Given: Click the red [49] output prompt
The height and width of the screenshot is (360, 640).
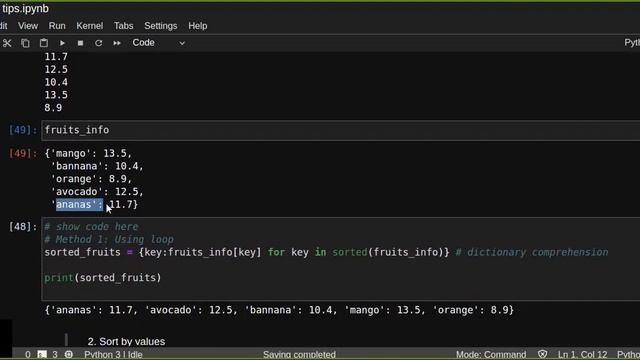Looking at the screenshot, I should coord(23,153).
